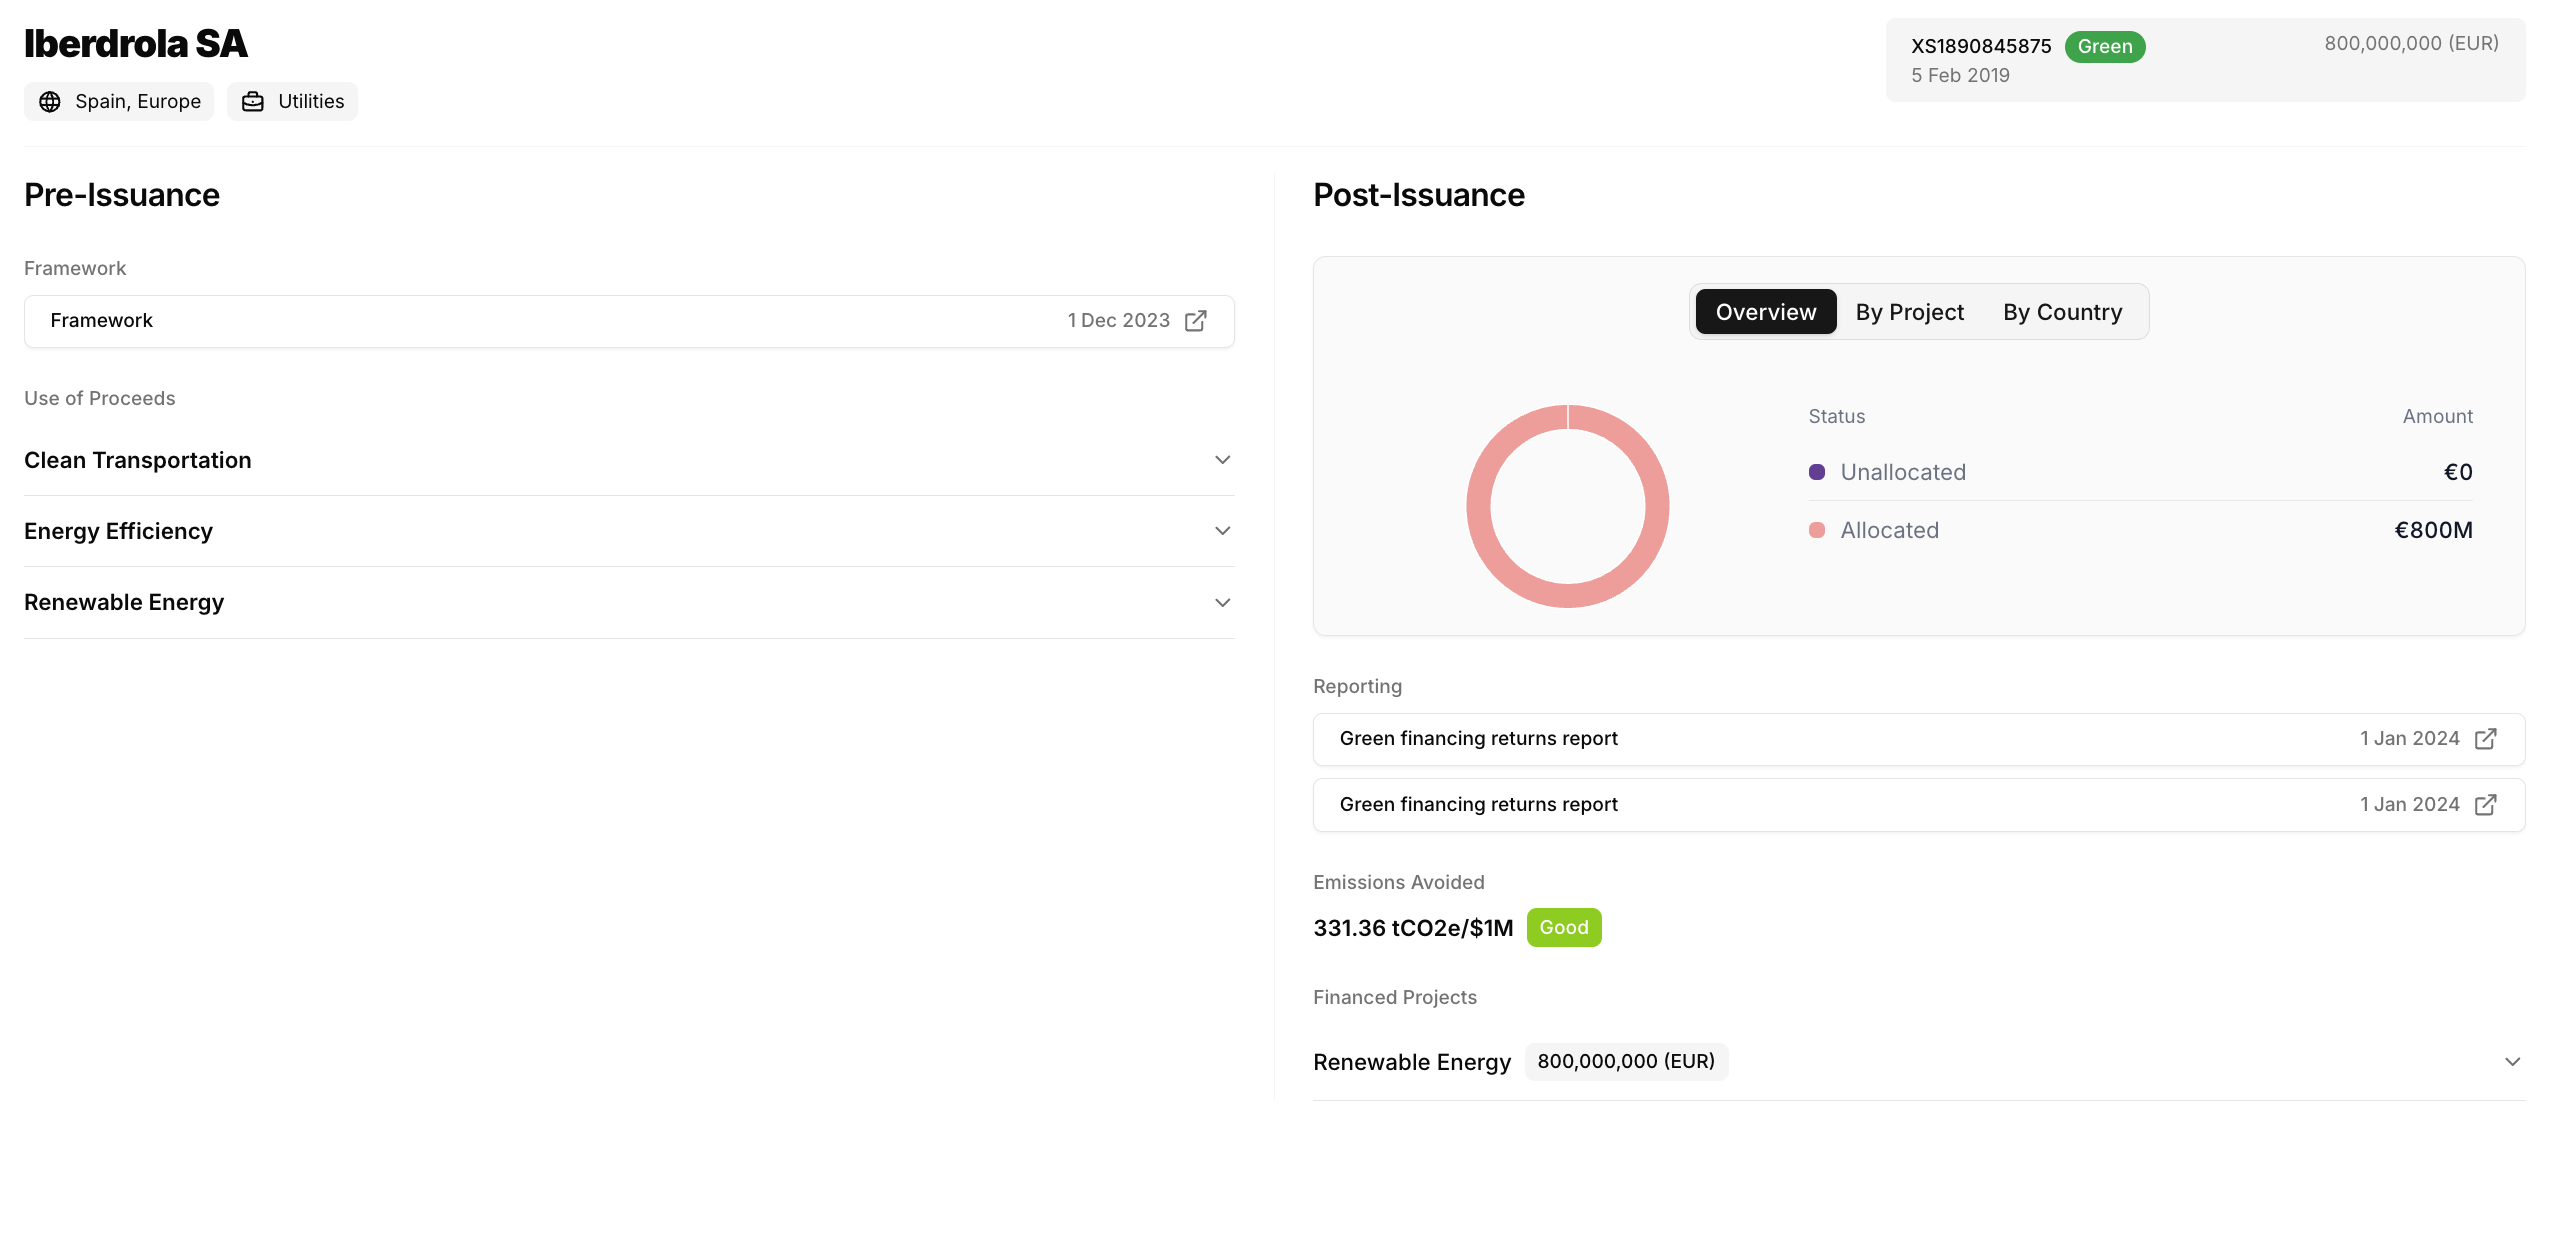Expand Energy Efficiency chevron

click(x=1222, y=531)
